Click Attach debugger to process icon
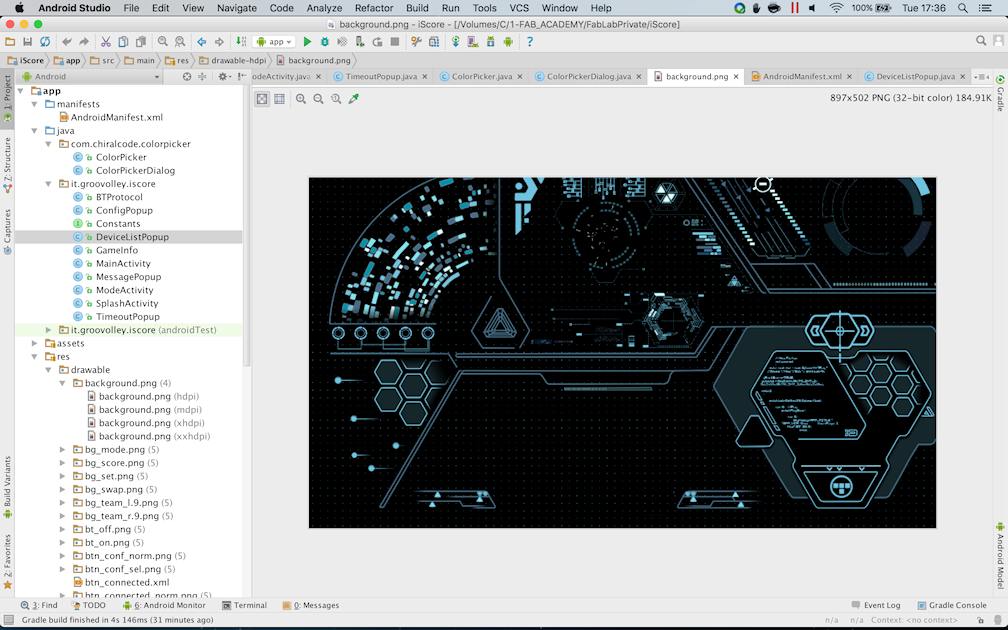The width and height of the screenshot is (1008, 630). [x=359, y=42]
